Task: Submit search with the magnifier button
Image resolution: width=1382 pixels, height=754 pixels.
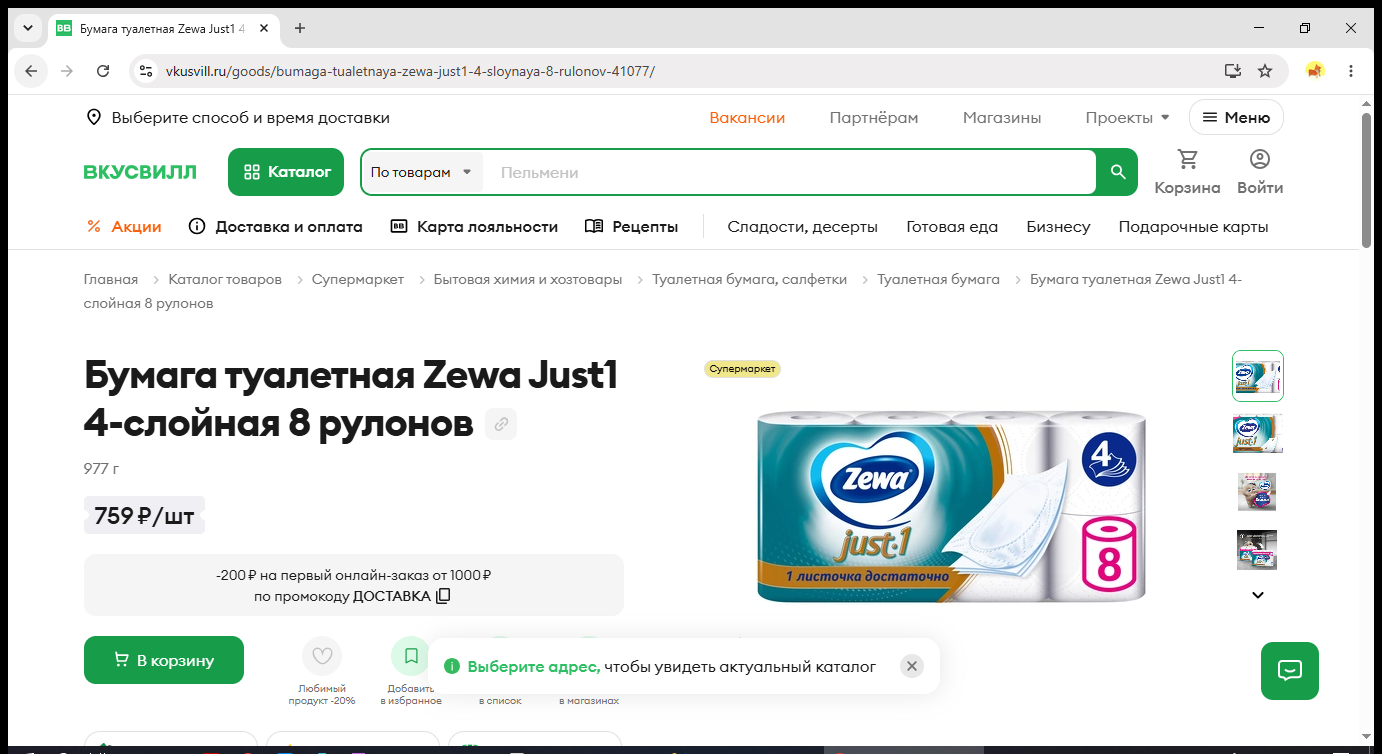Action: [1118, 172]
